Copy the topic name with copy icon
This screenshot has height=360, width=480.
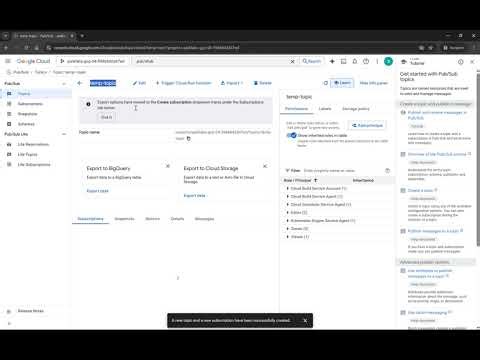pyautogui.click(x=188, y=139)
